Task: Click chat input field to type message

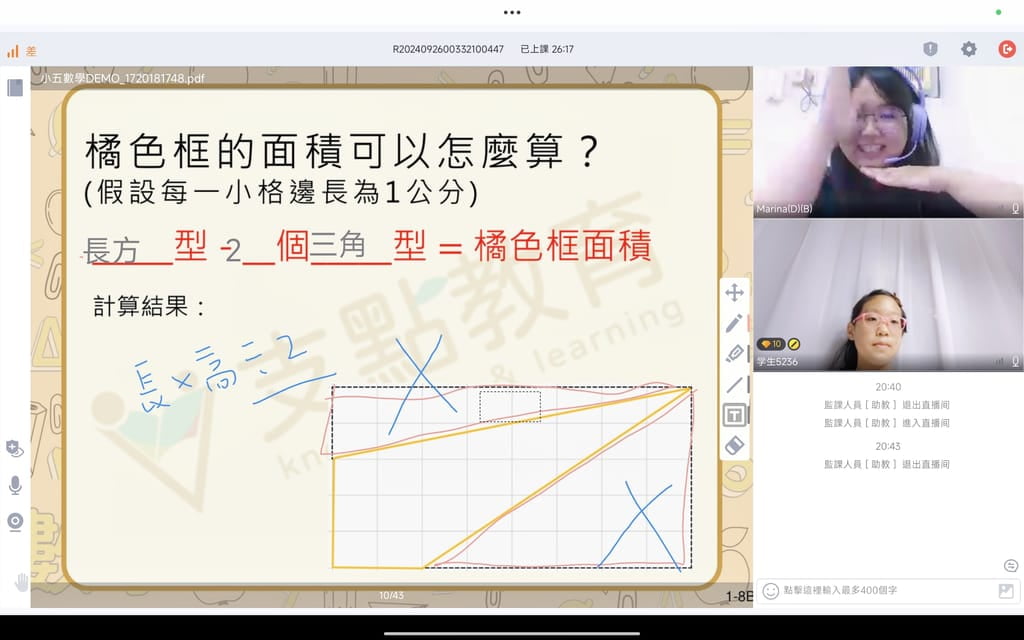Action: pos(888,591)
